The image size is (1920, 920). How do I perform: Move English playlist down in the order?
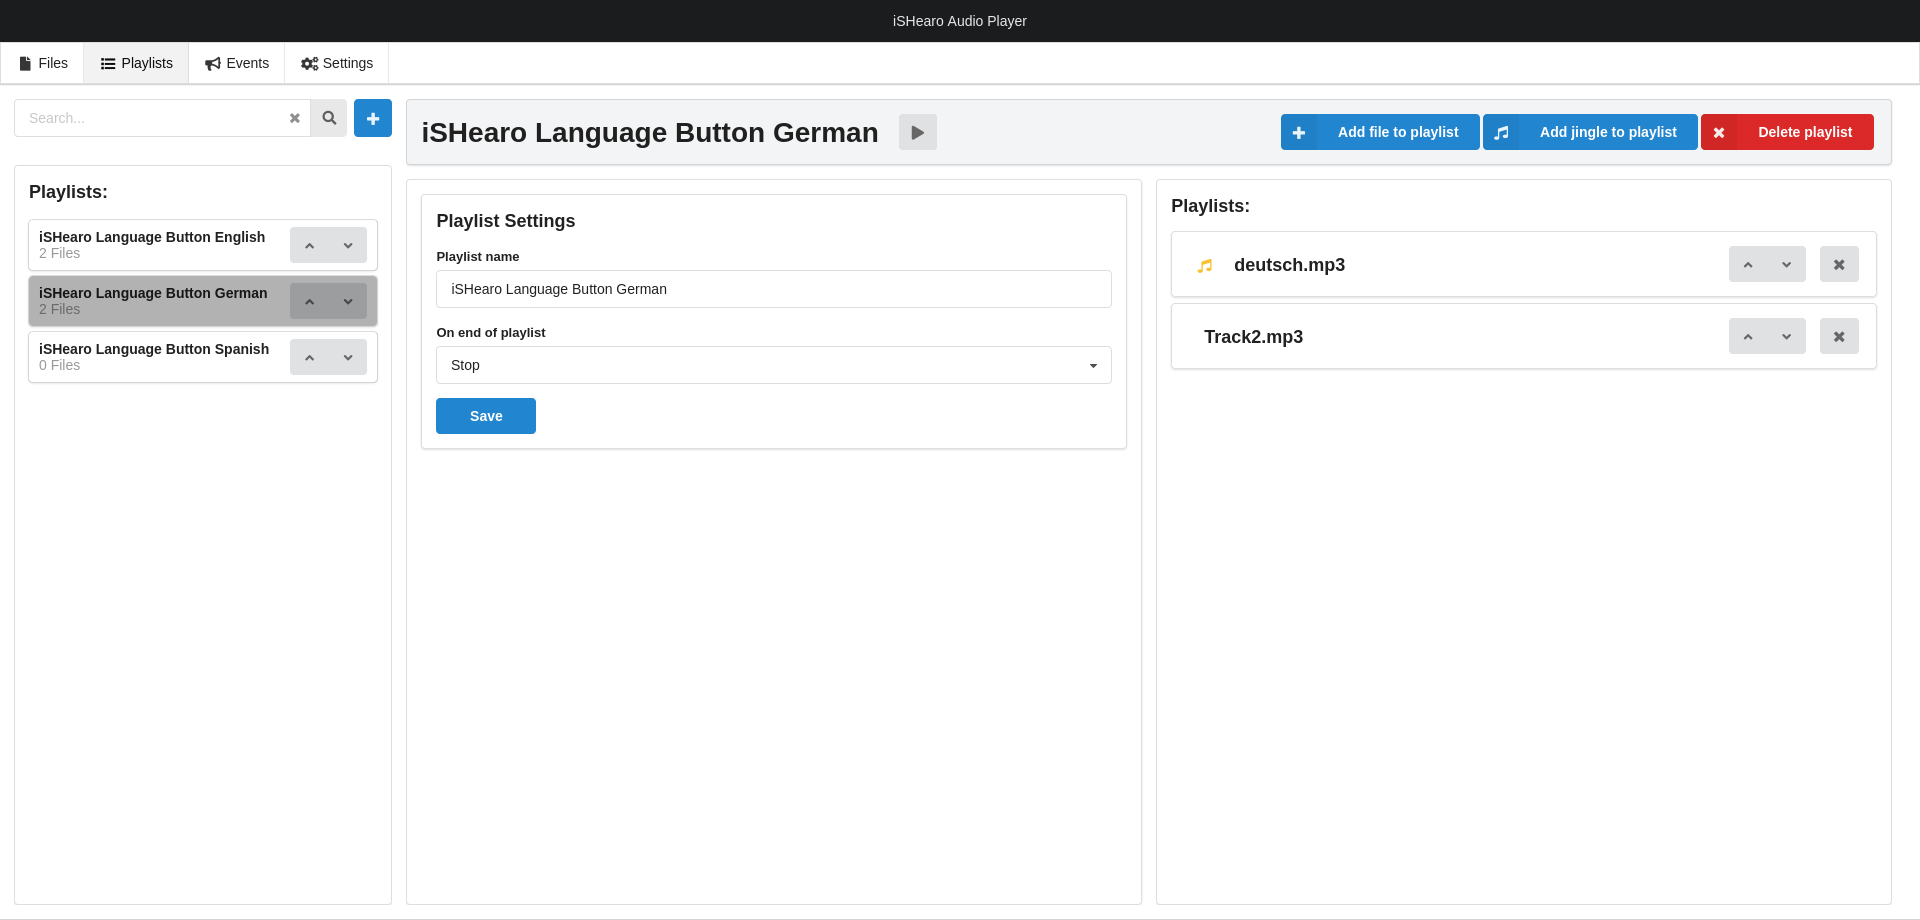348,245
